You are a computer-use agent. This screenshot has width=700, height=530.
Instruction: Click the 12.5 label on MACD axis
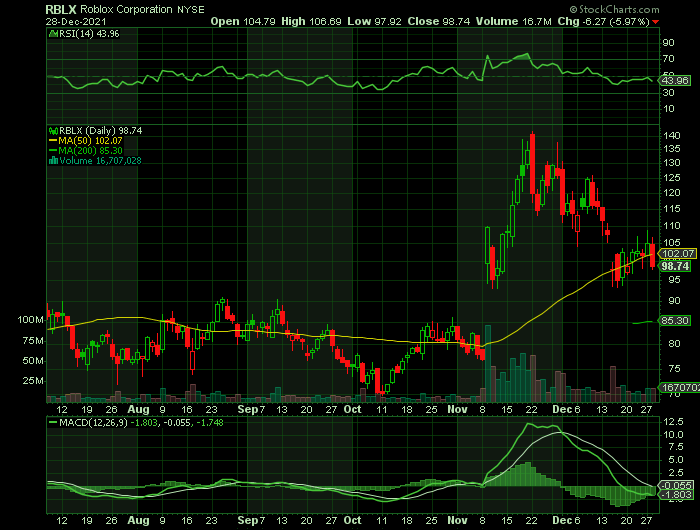point(674,422)
